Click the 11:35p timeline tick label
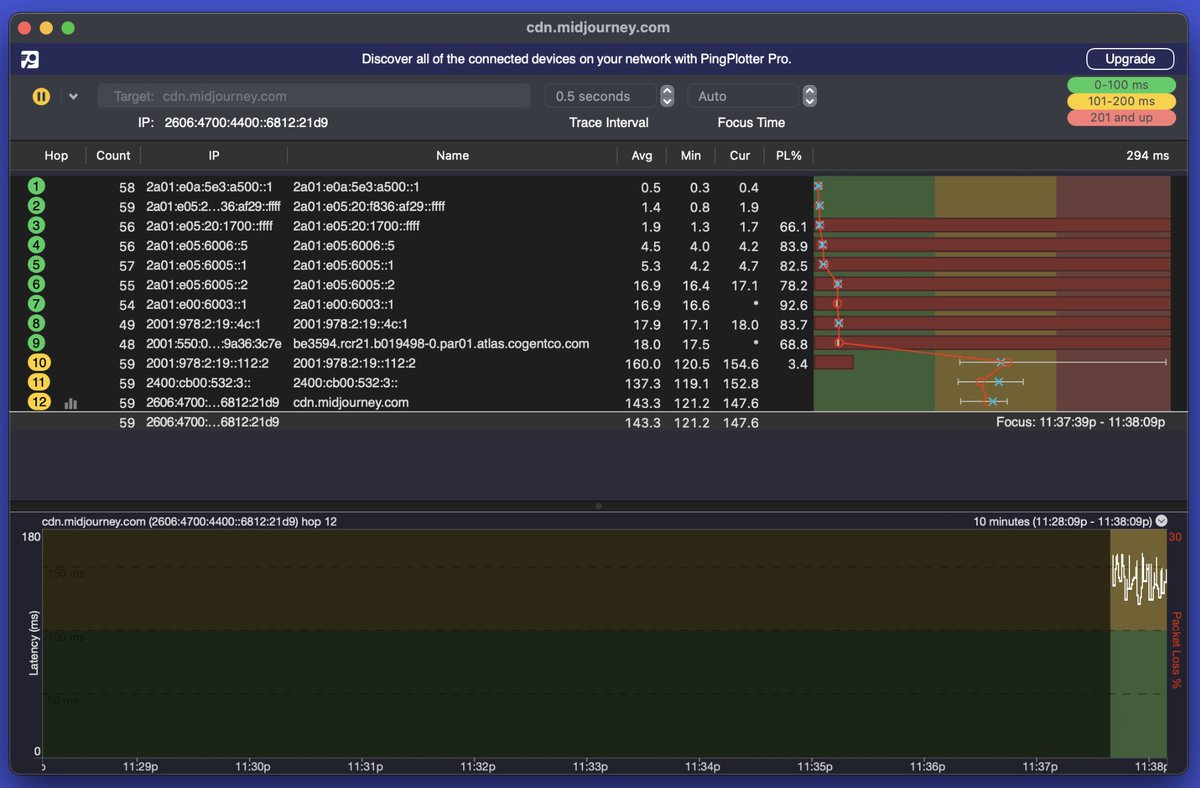The height and width of the screenshot is (788, 1200). click(815, 767)
